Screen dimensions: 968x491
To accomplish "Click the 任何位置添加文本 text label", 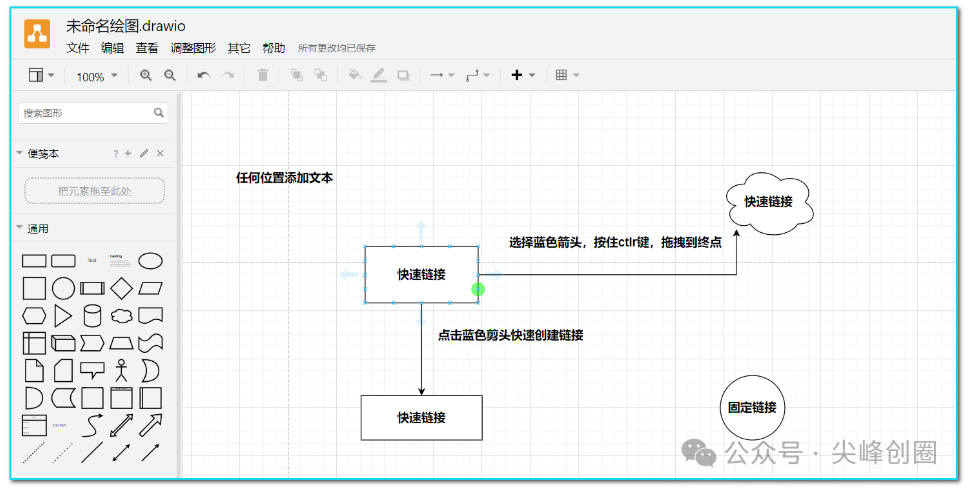I will 284,178.
